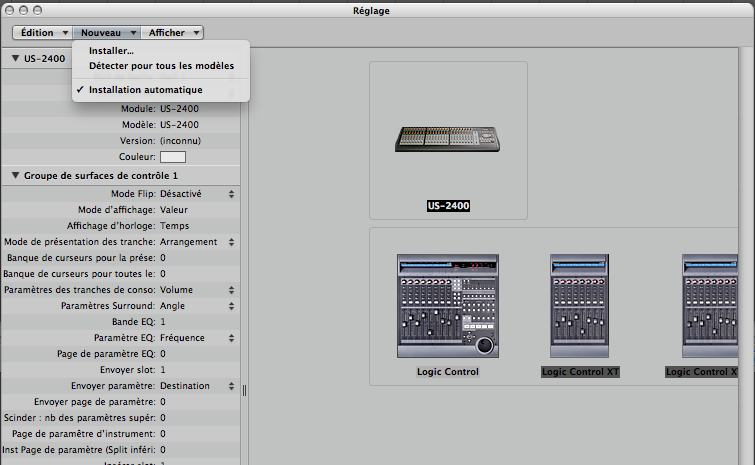Click the Version value (inconnu)
Viewport: 755px width, 465px height.
click(181, 141)
